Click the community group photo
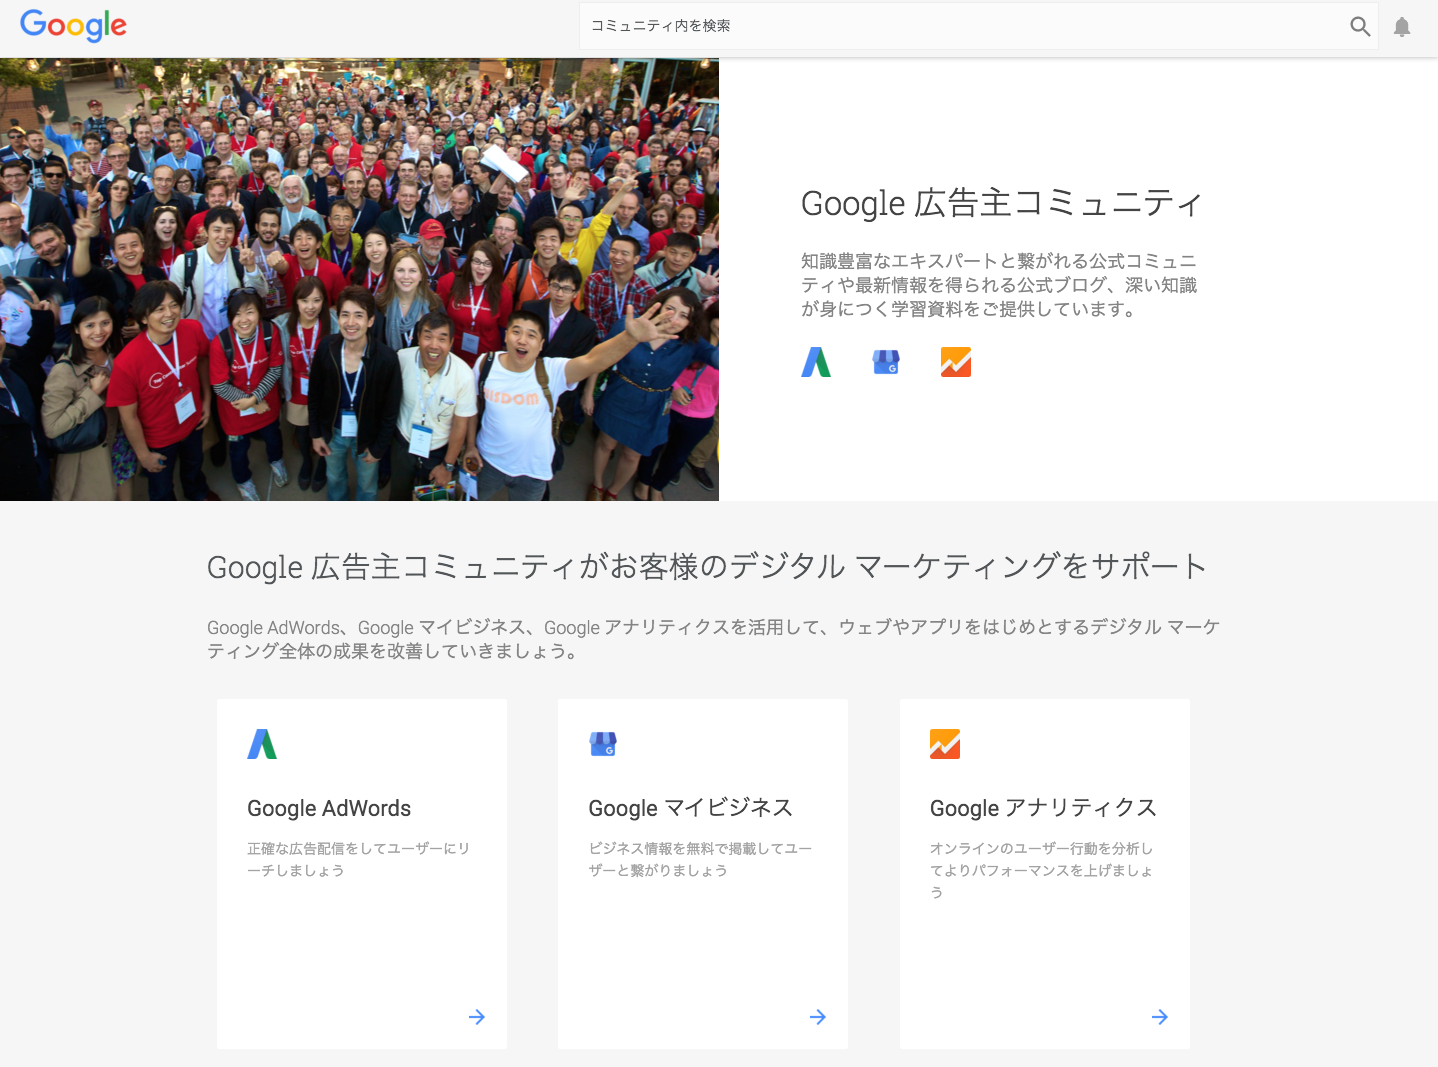This screenshot has height=1067, width=1438. [x=359, y=279]
